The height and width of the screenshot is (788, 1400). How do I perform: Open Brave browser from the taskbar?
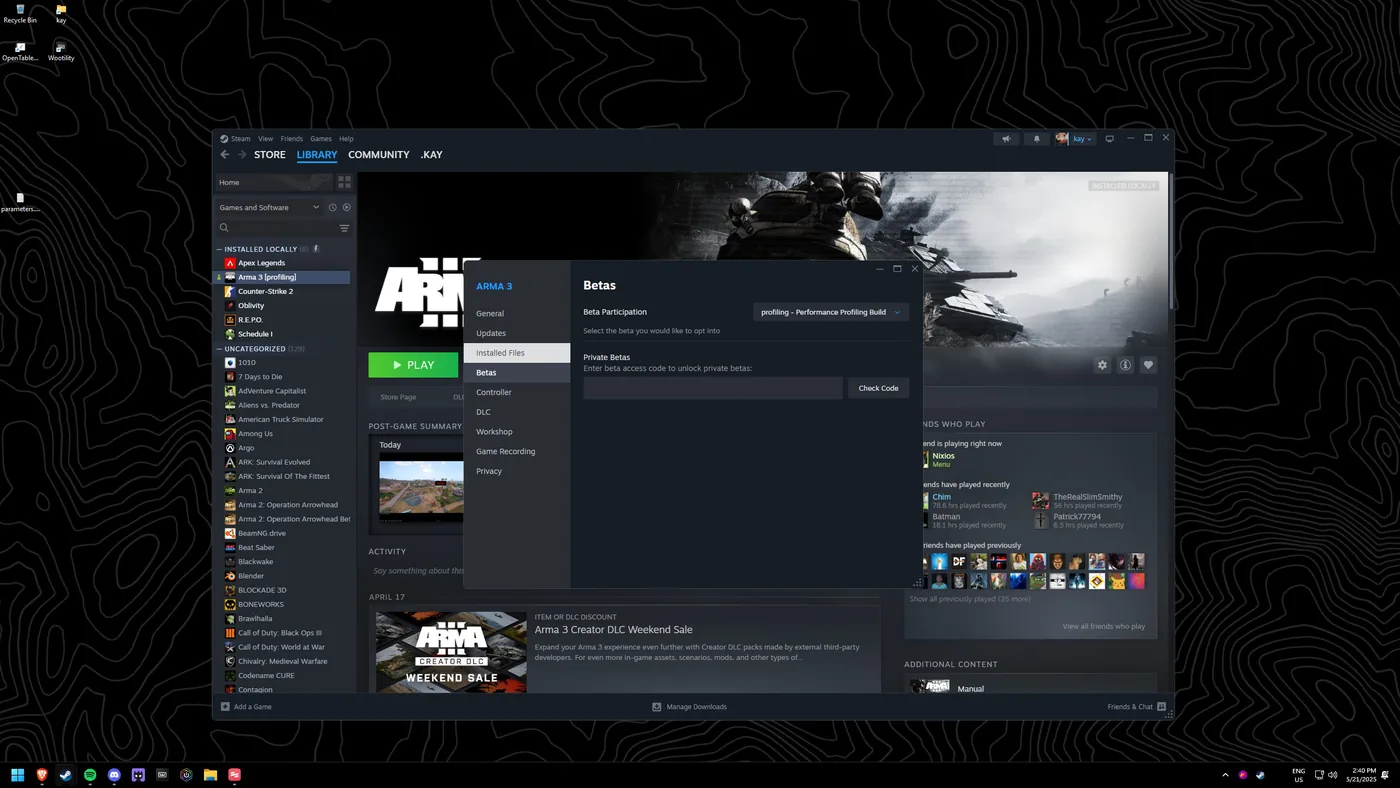42,774
